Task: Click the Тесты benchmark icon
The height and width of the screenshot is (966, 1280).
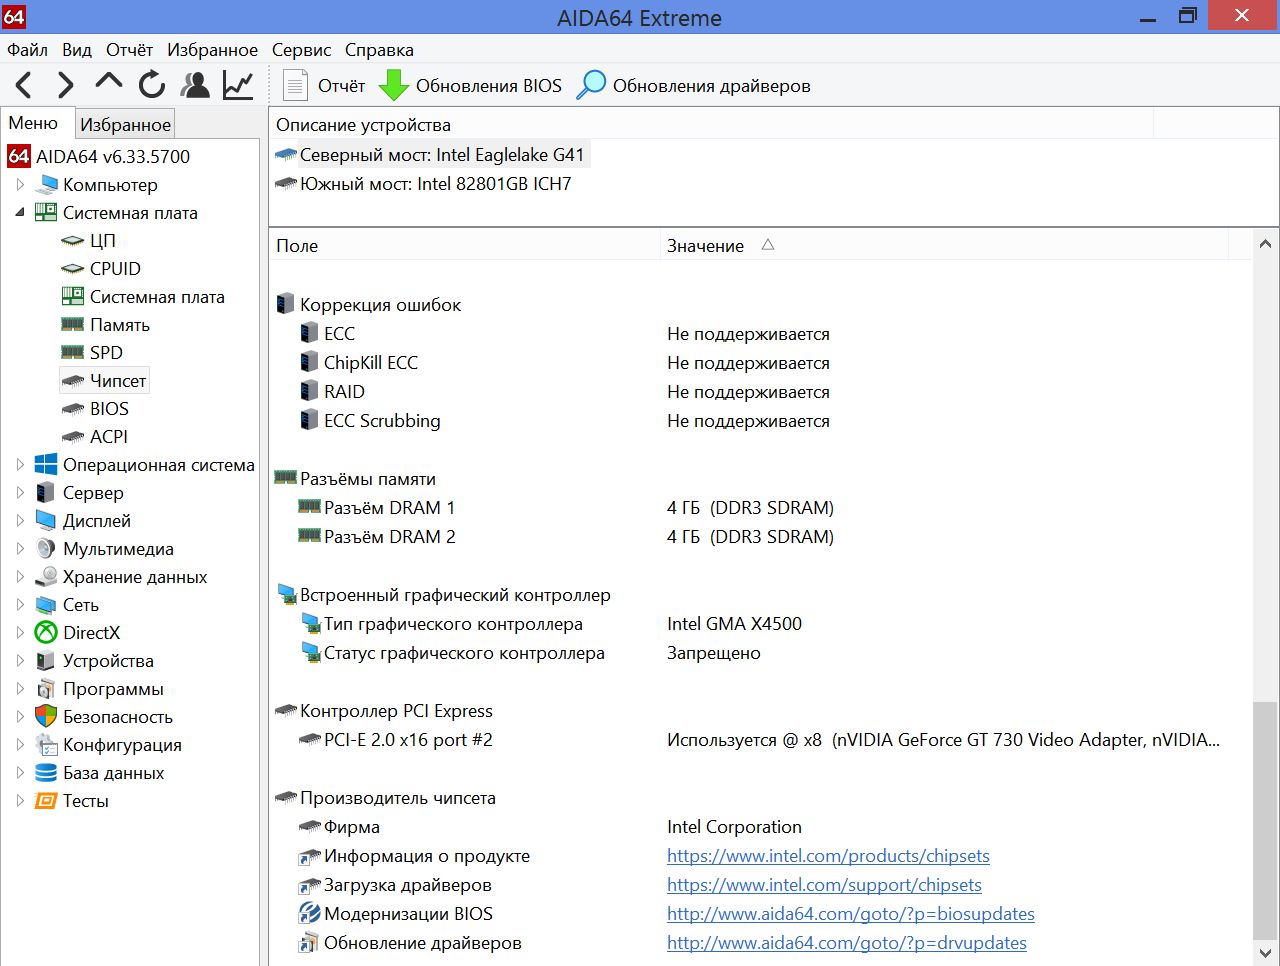Action: 47,801
